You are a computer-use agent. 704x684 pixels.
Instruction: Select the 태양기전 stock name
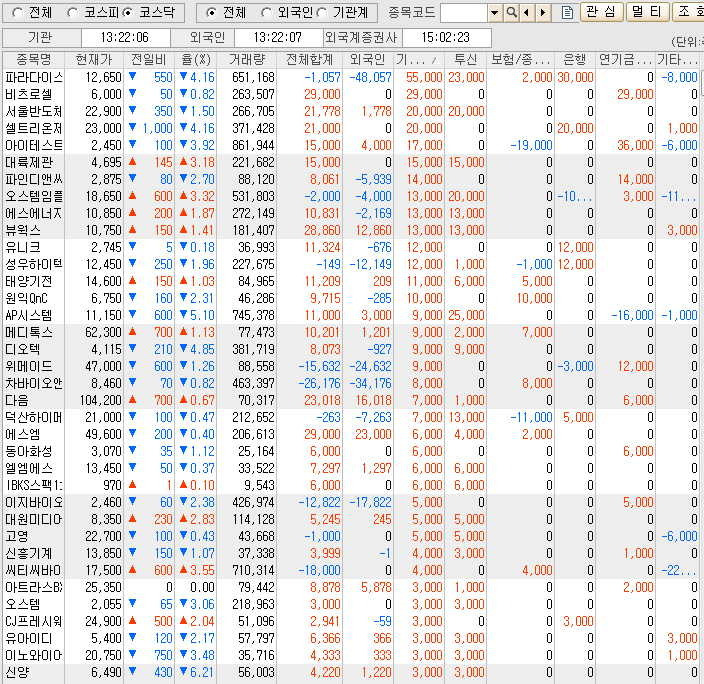29,282
